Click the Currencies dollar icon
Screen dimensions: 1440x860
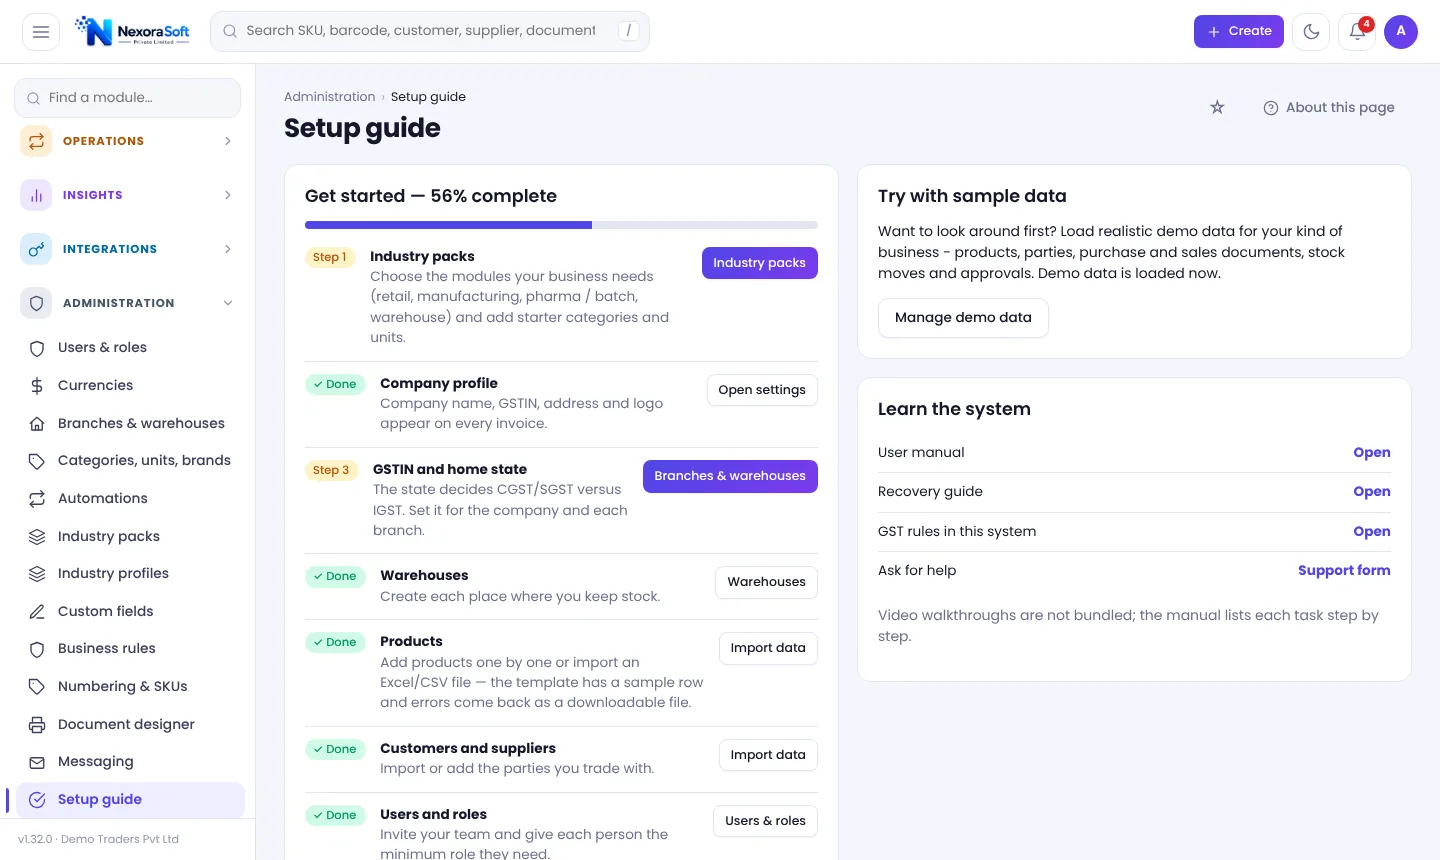37,386
